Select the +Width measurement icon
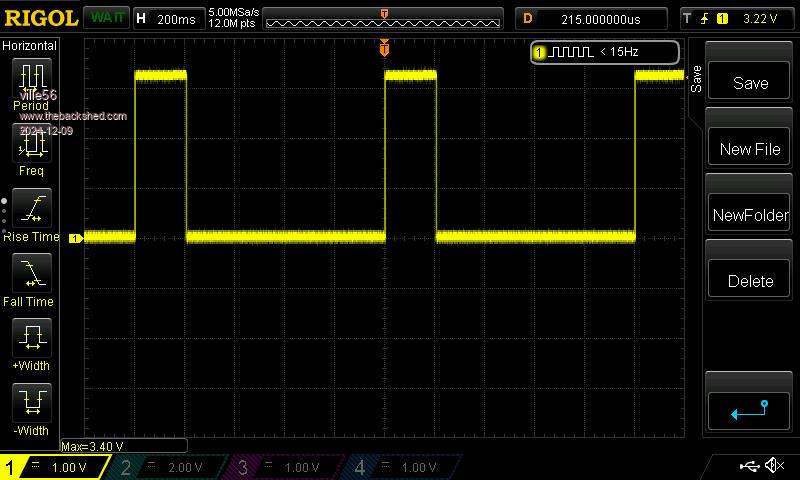This screenshot has width=800, height=480. coord(31,338)
